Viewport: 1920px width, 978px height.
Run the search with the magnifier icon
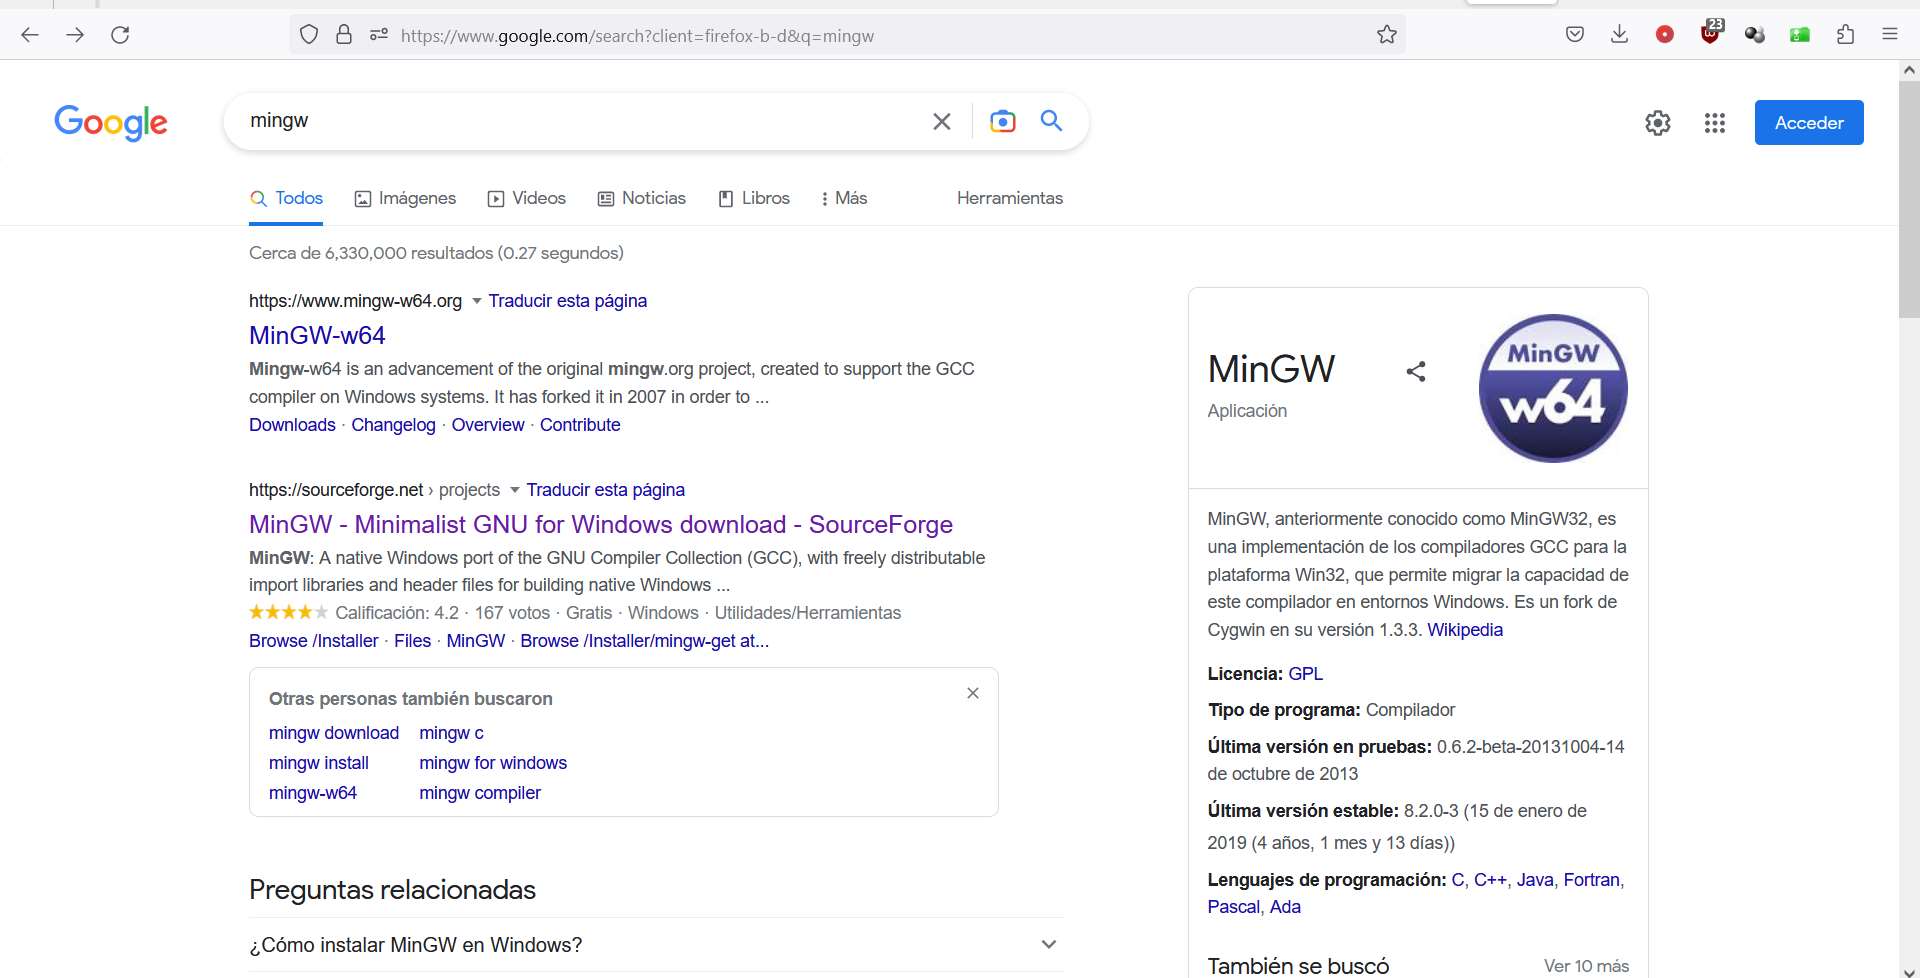click(x=1050, y=121)
